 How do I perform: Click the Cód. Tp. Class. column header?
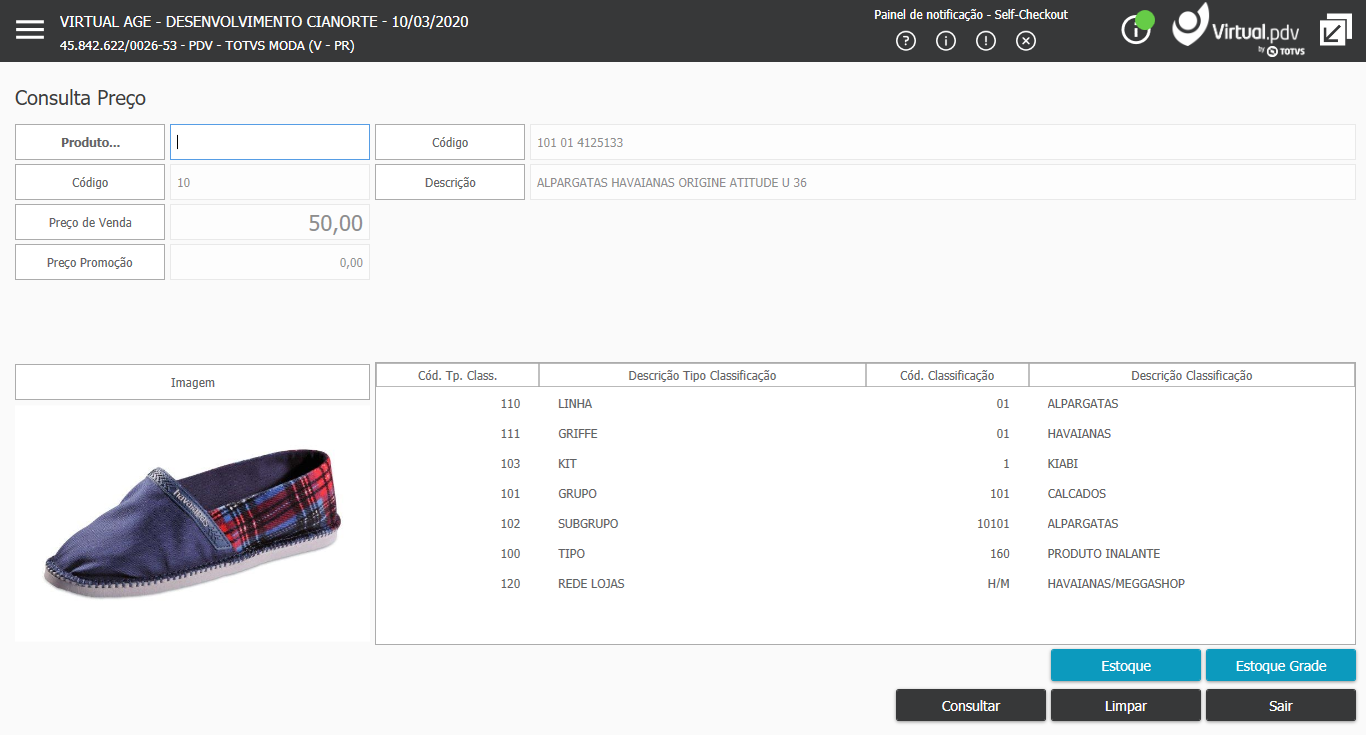458,376
